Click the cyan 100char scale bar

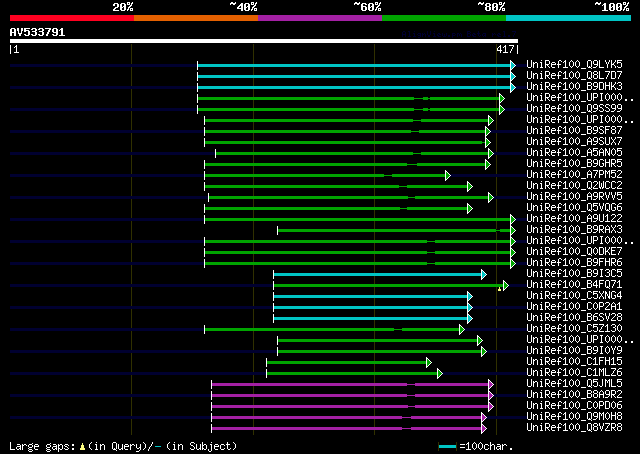[x=447, y=446]
